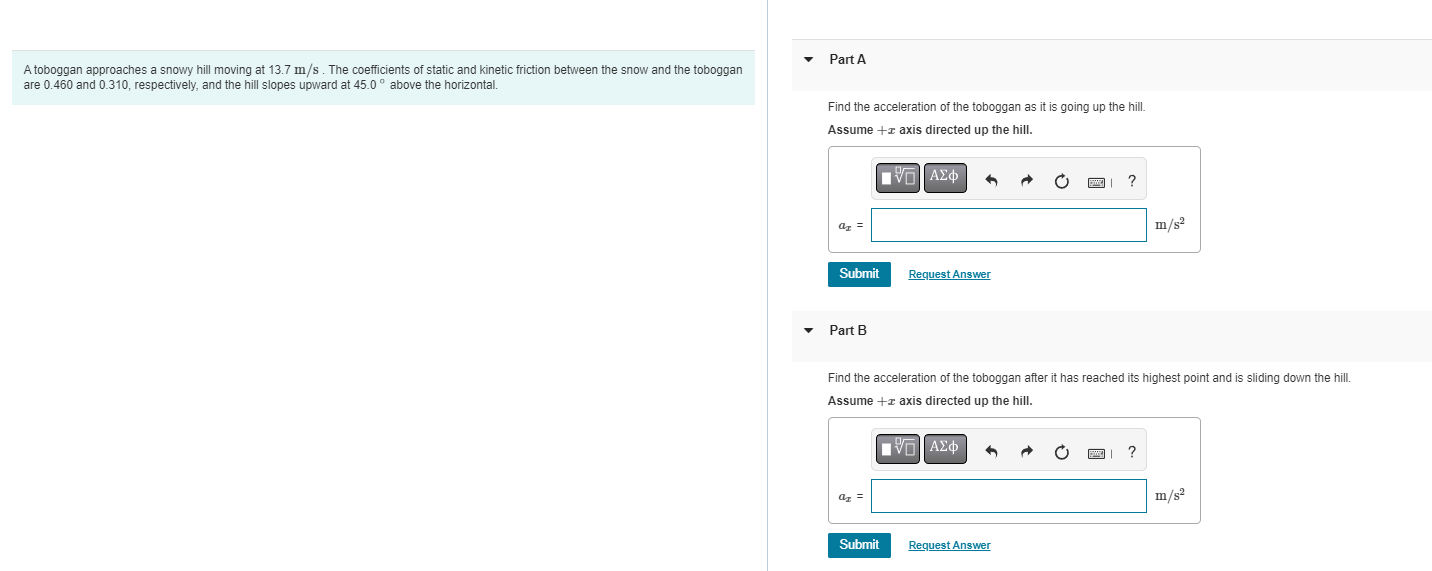The height and width of the screenshot is (571, 1432).
Task: Open the math templates button in Part B
Action: pyautogui.click(x=899, y=449)
